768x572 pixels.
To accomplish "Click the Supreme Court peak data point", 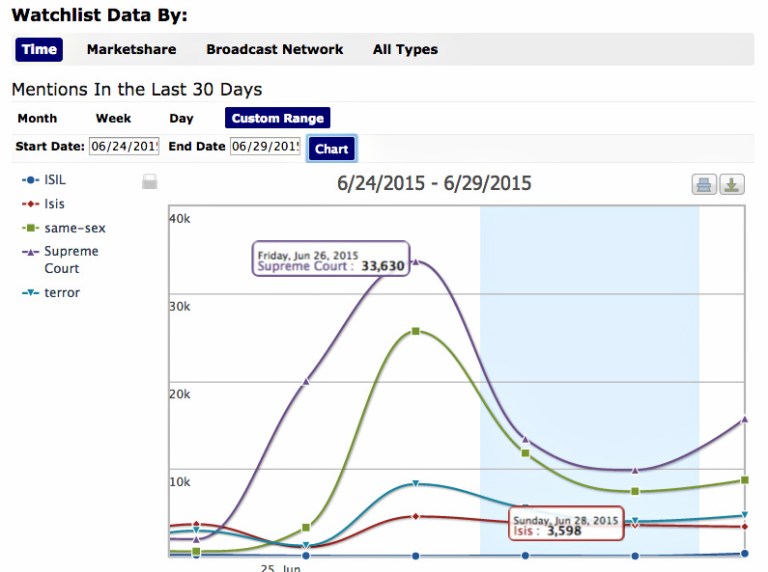I will pos(416,260).
